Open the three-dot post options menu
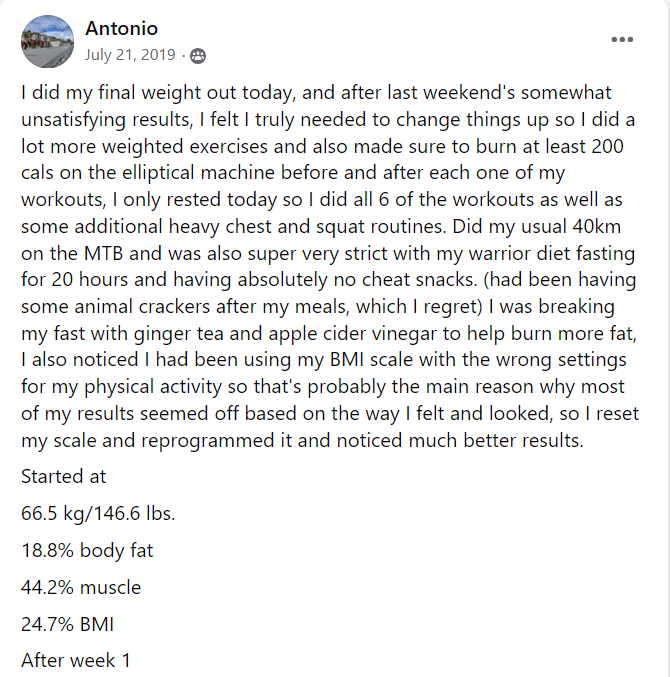This screenshot has width=670, height=677. pyautogui.click(x=622, y=40)
